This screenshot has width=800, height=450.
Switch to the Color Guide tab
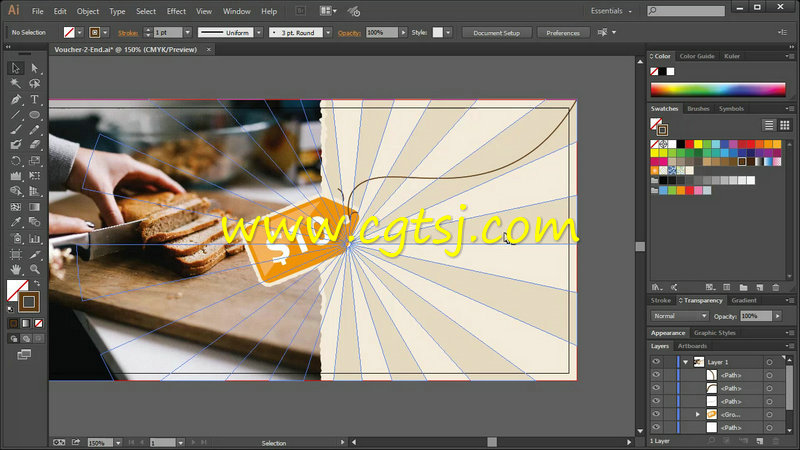point(697,56)
